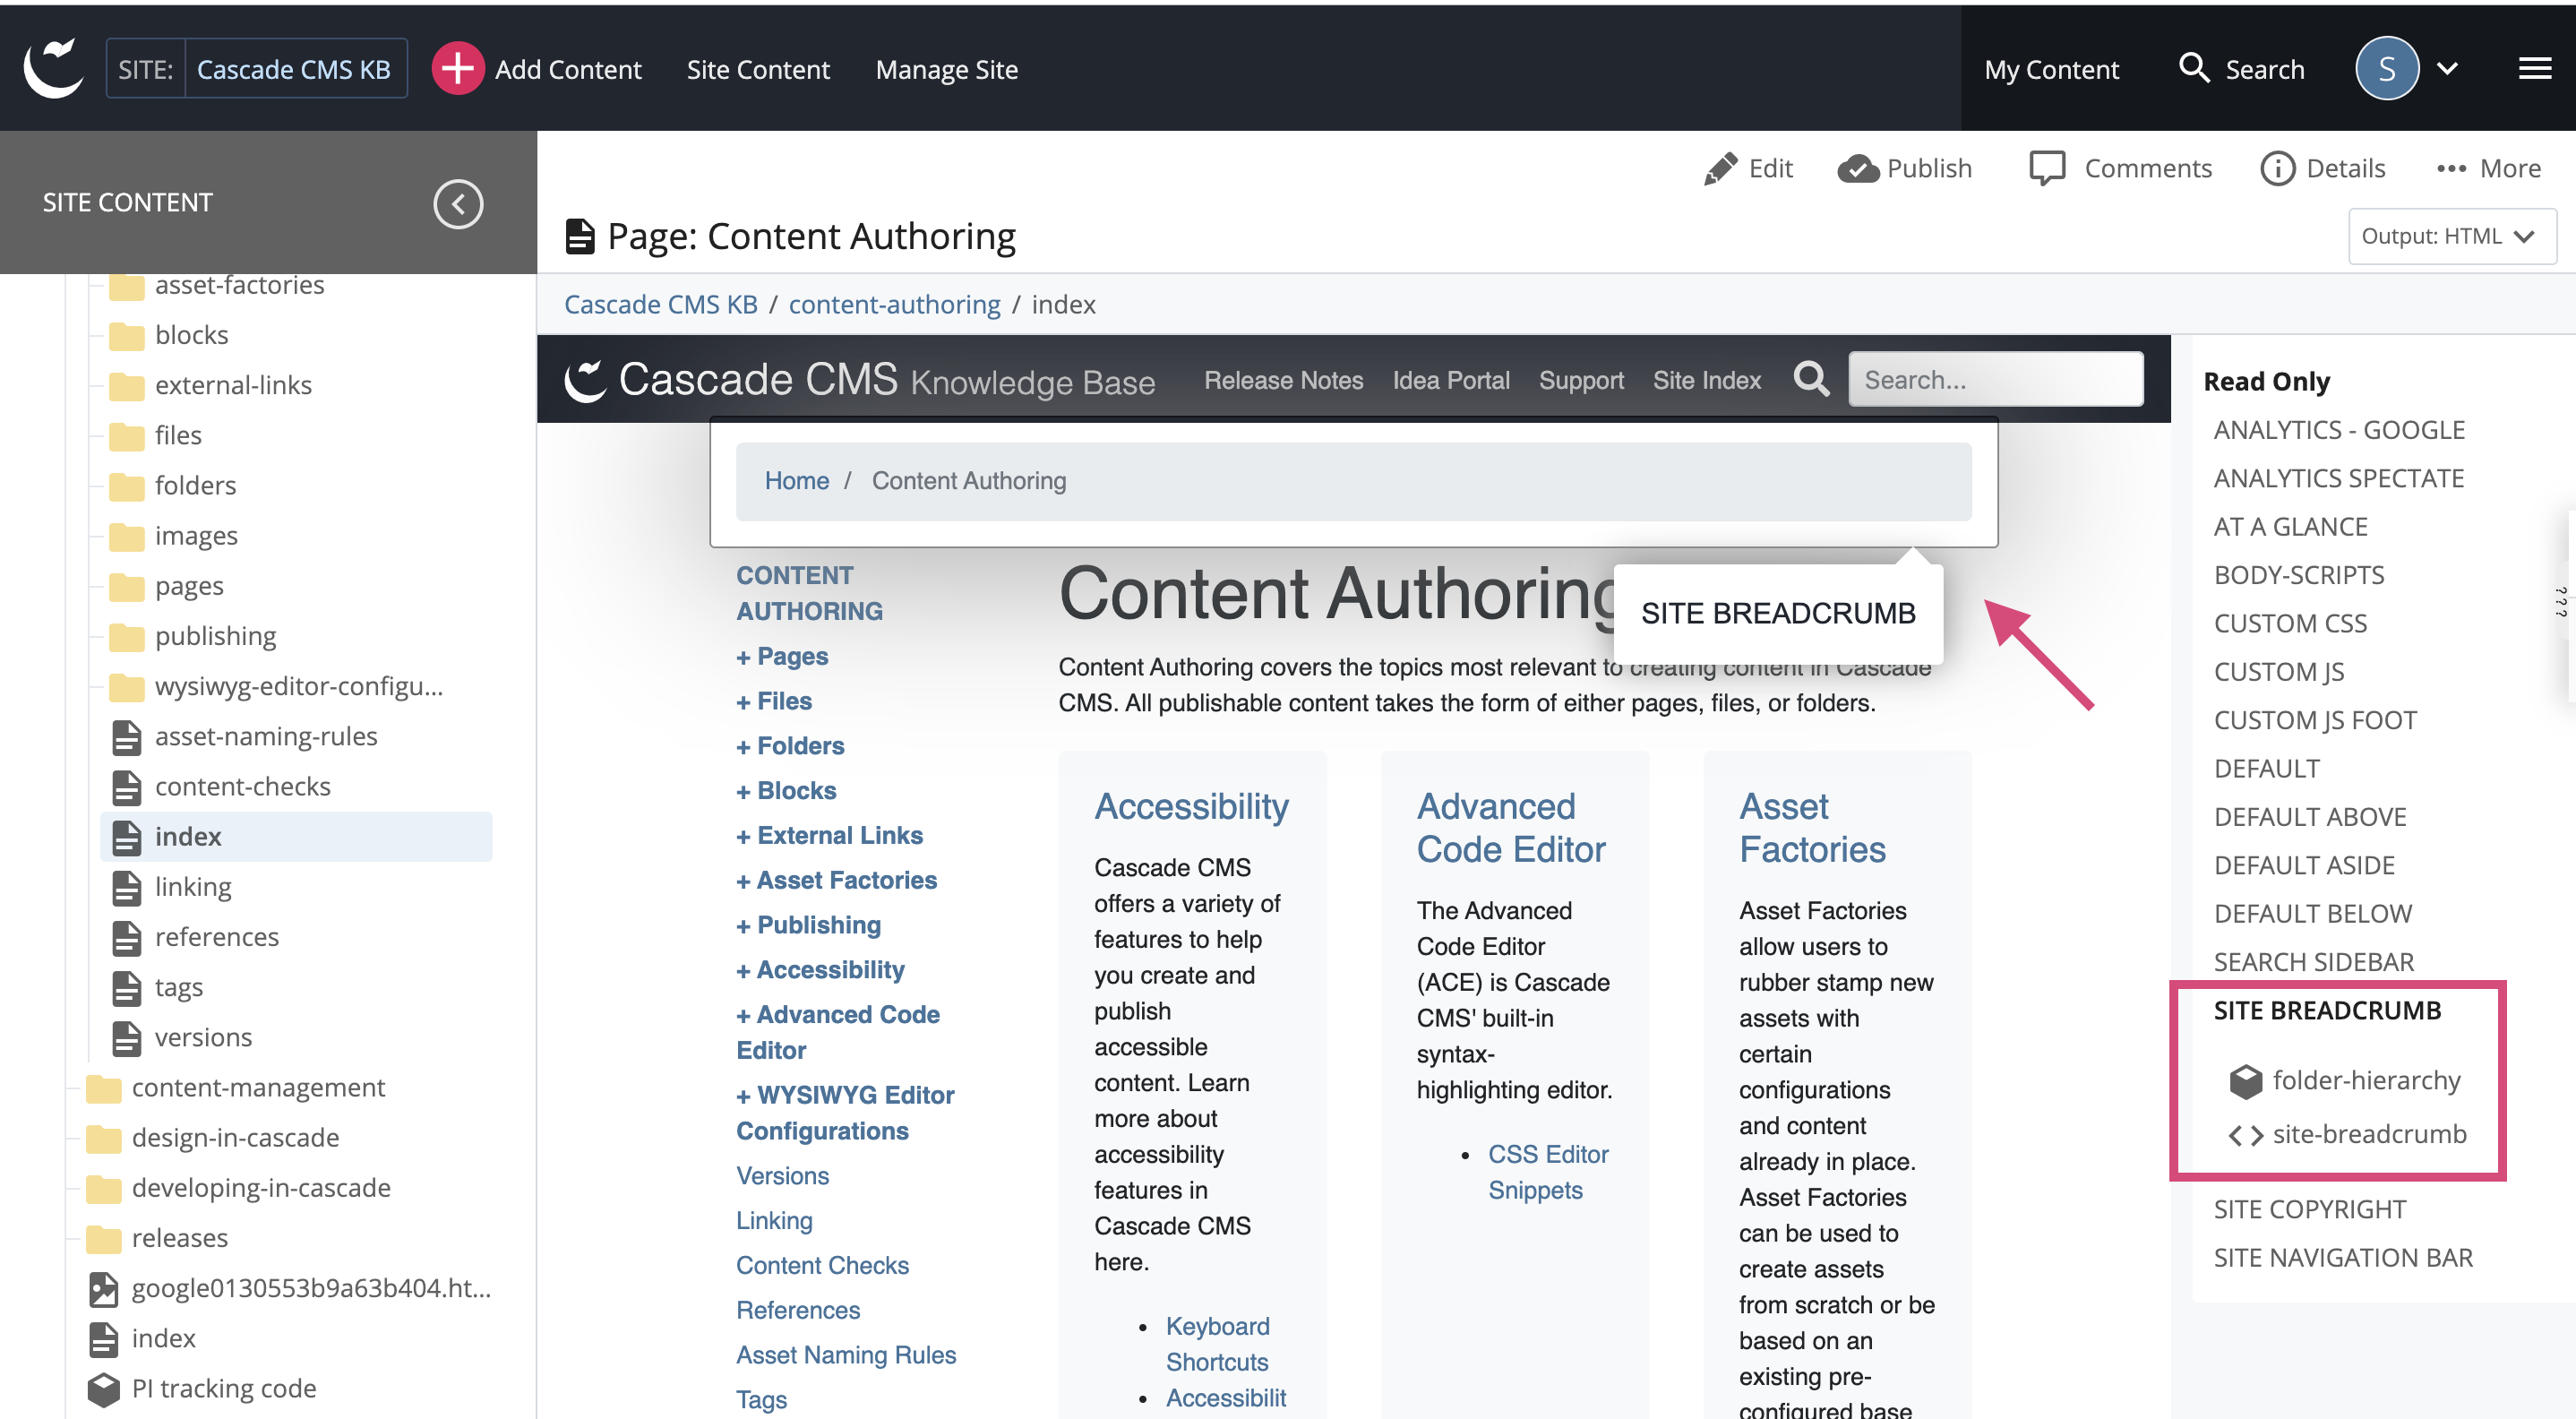Open the Output: HTML dropdown
This screenshot has width=2576, height=1419.
[2451, 236]
